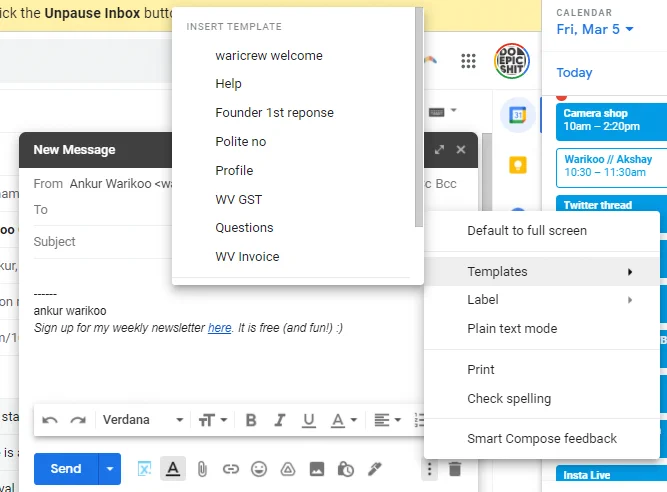Choose Check spelling
This screenshot has height=492, width=667.
tap(542, 398)
